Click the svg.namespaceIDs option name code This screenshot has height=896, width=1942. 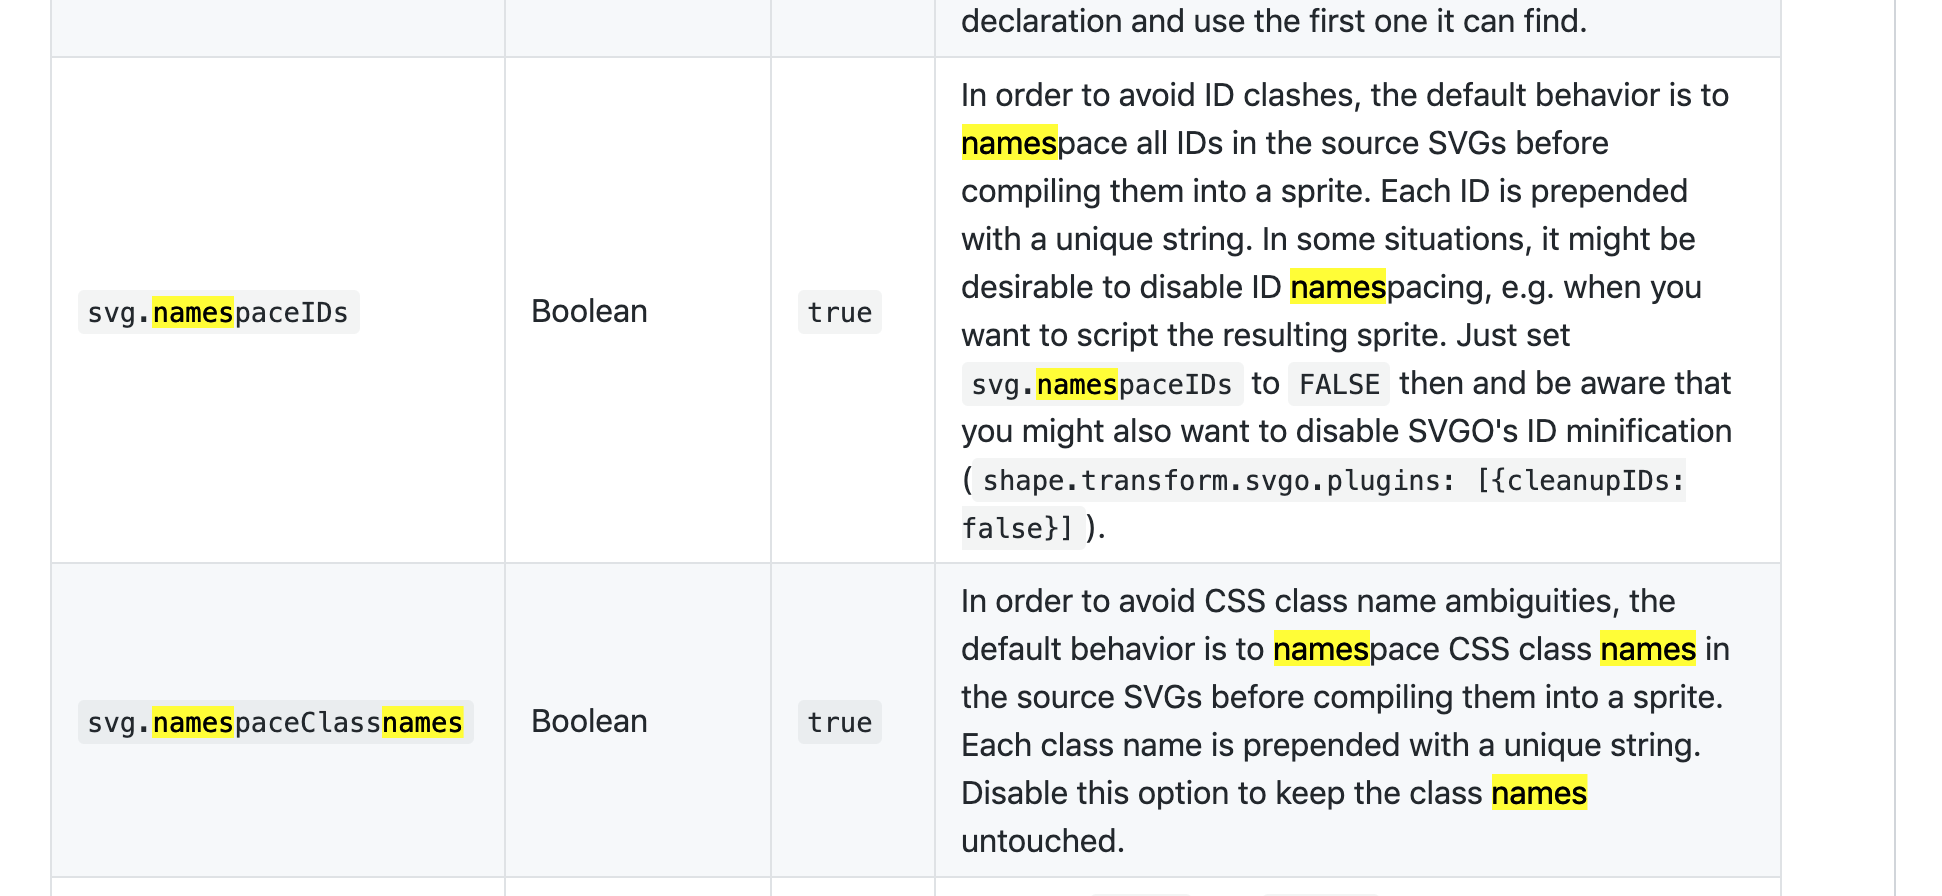pos(218,312)
